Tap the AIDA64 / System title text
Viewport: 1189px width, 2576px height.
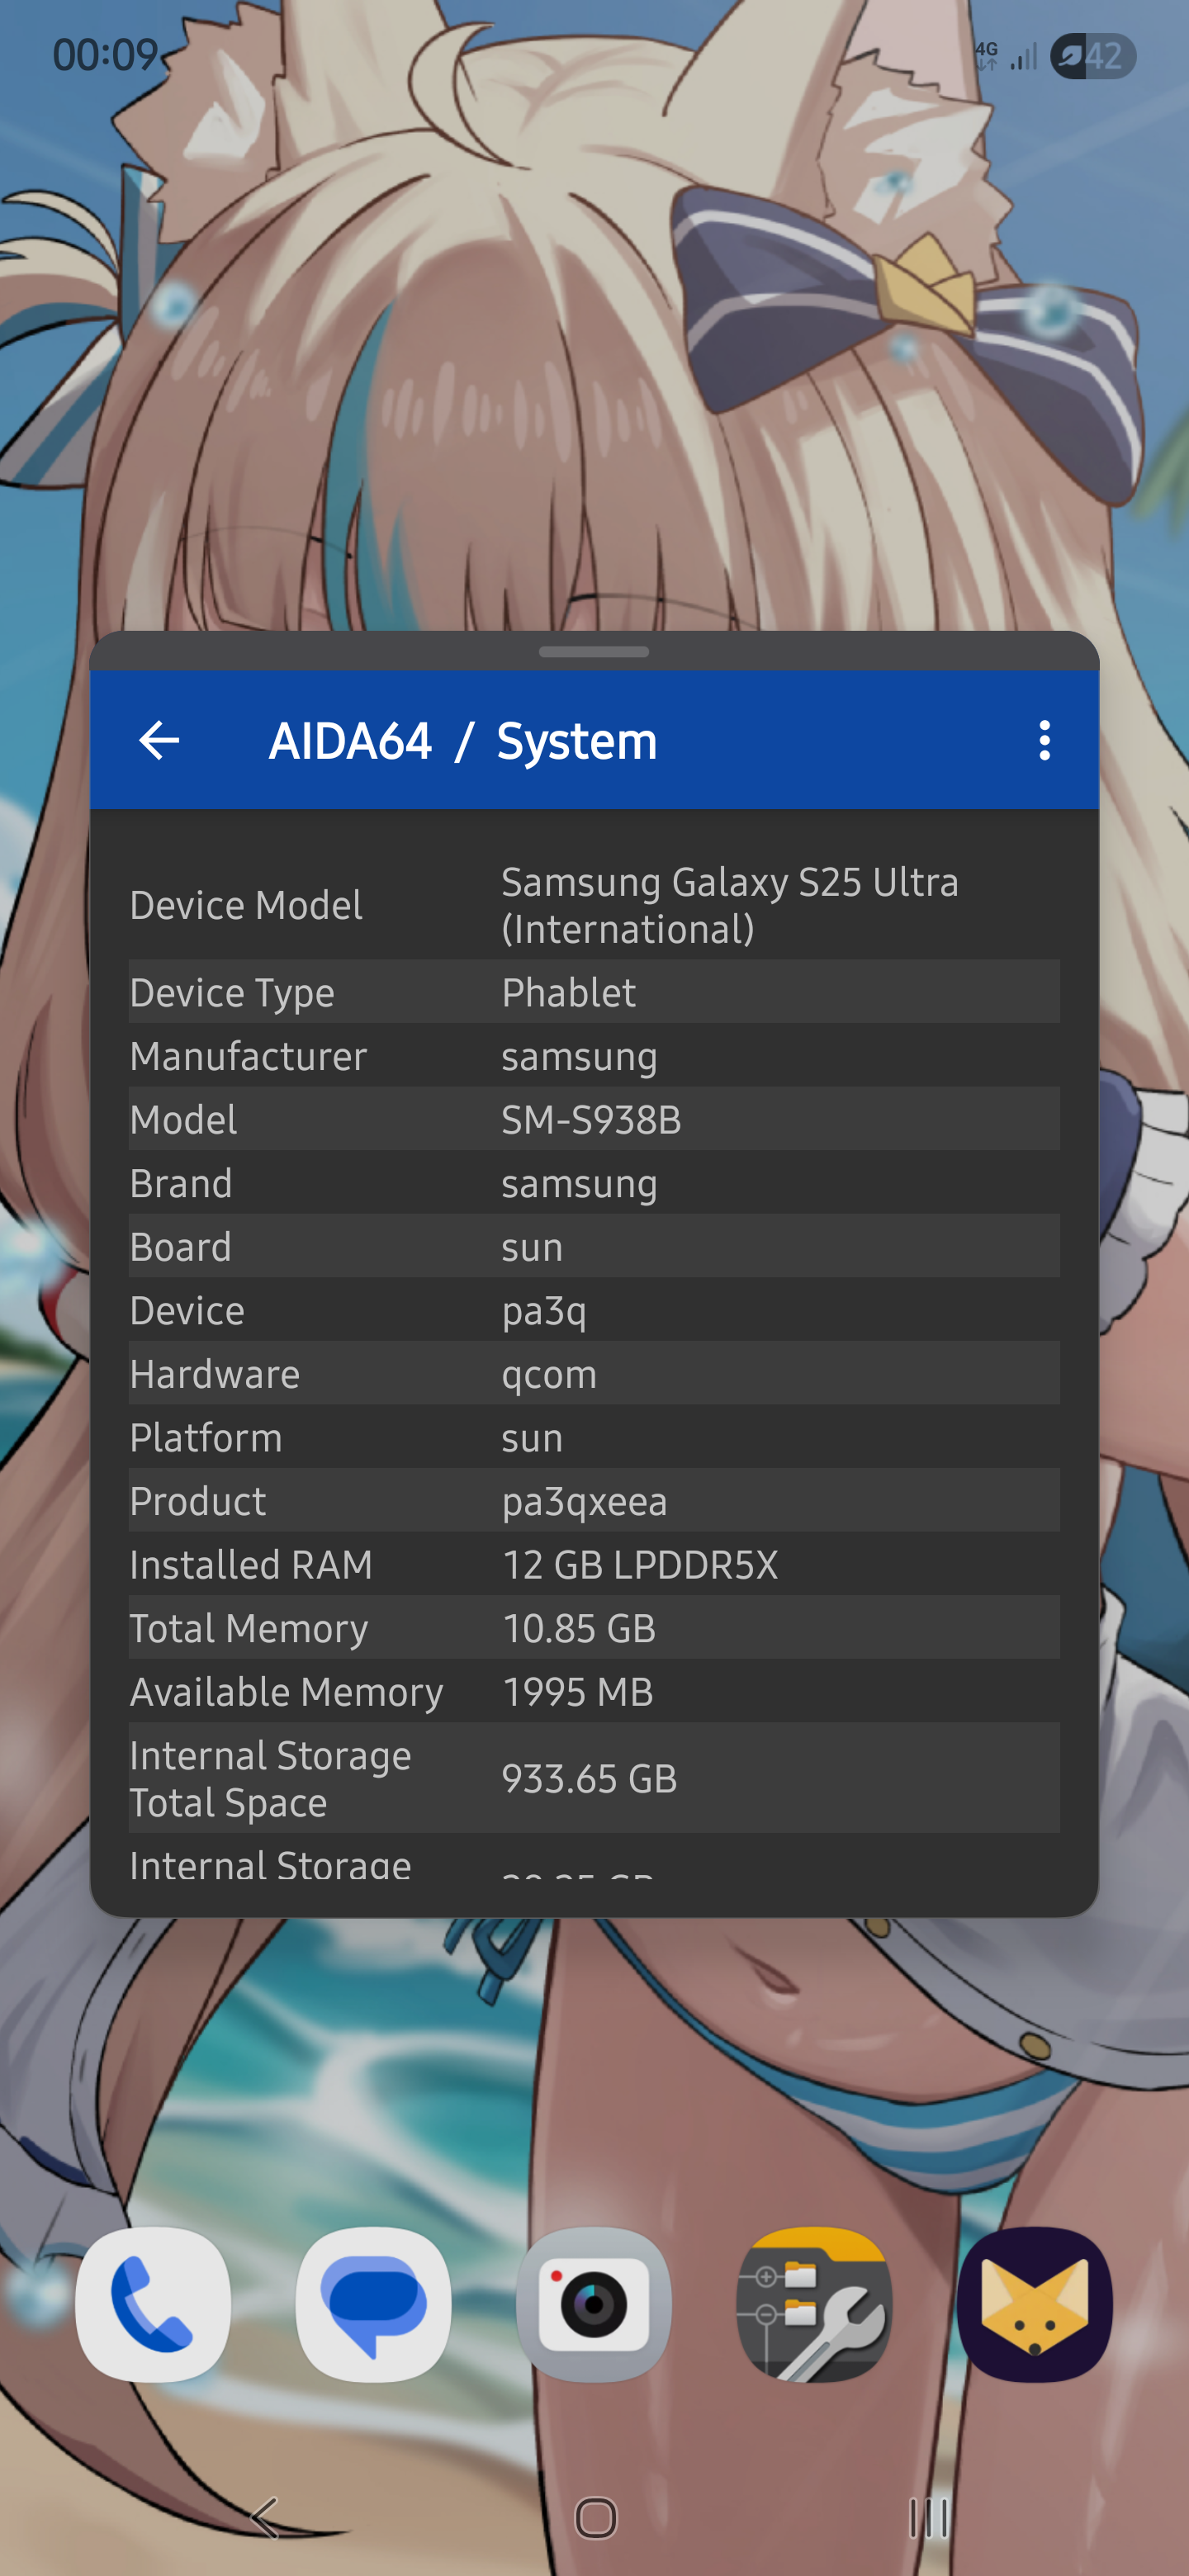[463, 741]
